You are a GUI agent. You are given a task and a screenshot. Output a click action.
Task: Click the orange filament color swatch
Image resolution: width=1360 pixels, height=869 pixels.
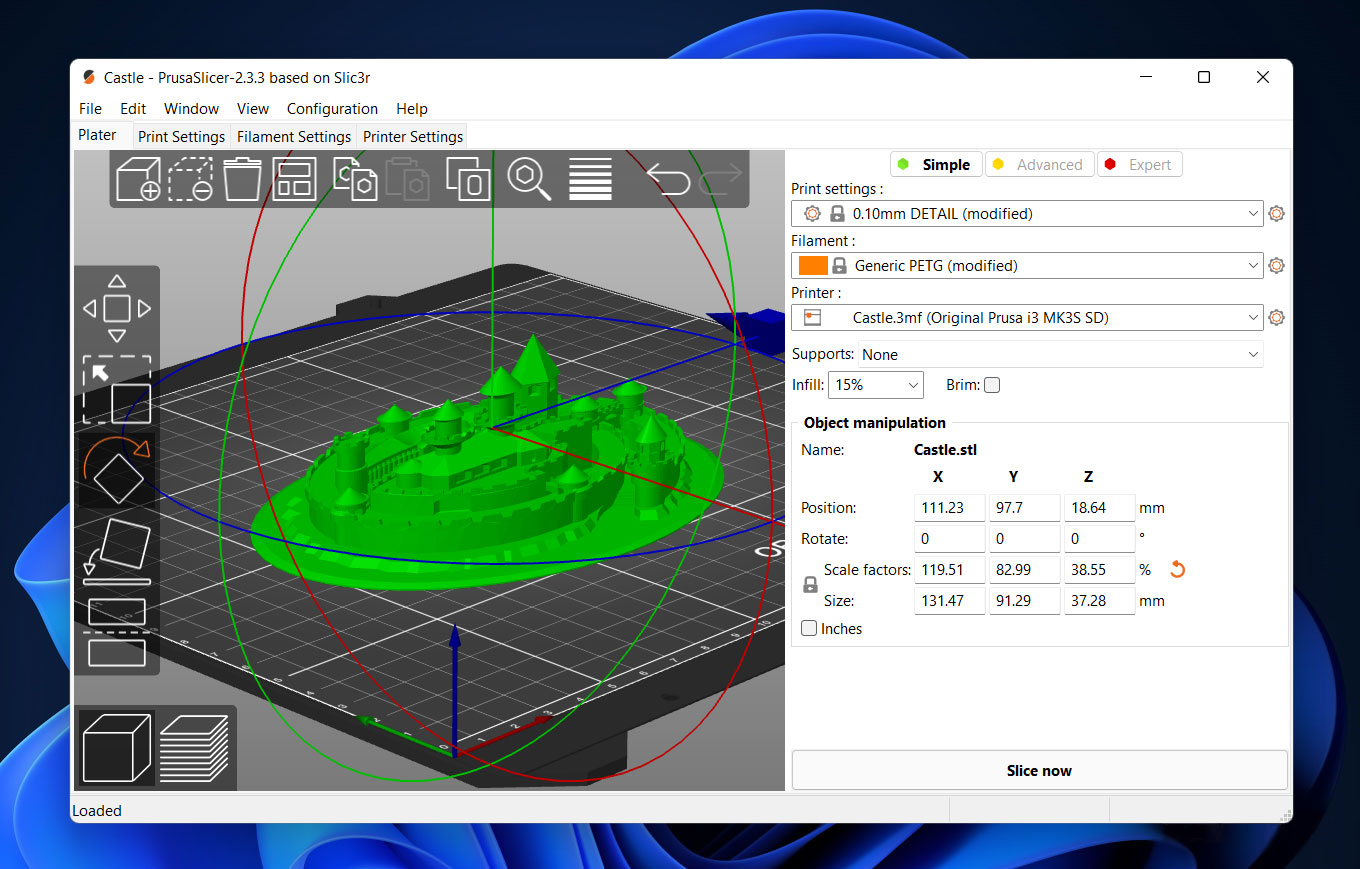pyautogui.click(x=813, y=266)
